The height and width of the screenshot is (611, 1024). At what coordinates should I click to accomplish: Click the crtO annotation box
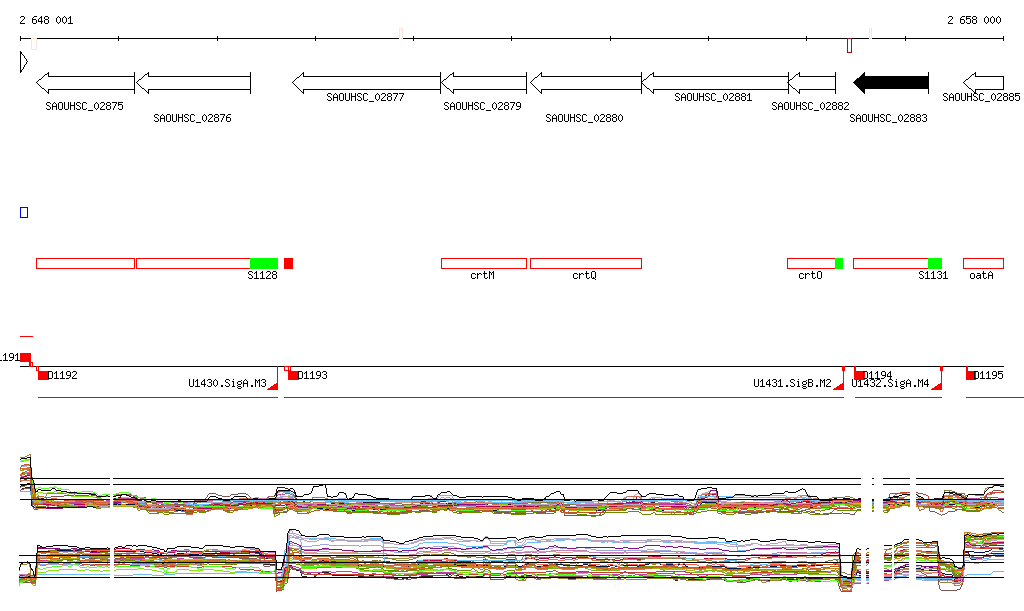[x=810, y=263]
